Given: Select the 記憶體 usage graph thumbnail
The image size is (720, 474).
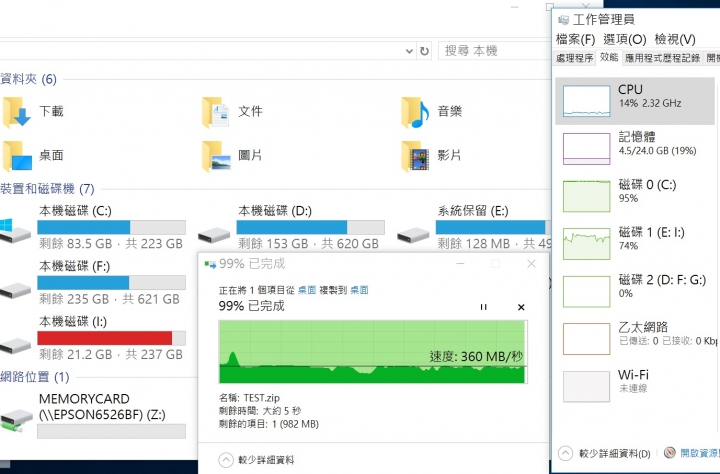Looking at the screenshot, I should click(x=586, y=148).
